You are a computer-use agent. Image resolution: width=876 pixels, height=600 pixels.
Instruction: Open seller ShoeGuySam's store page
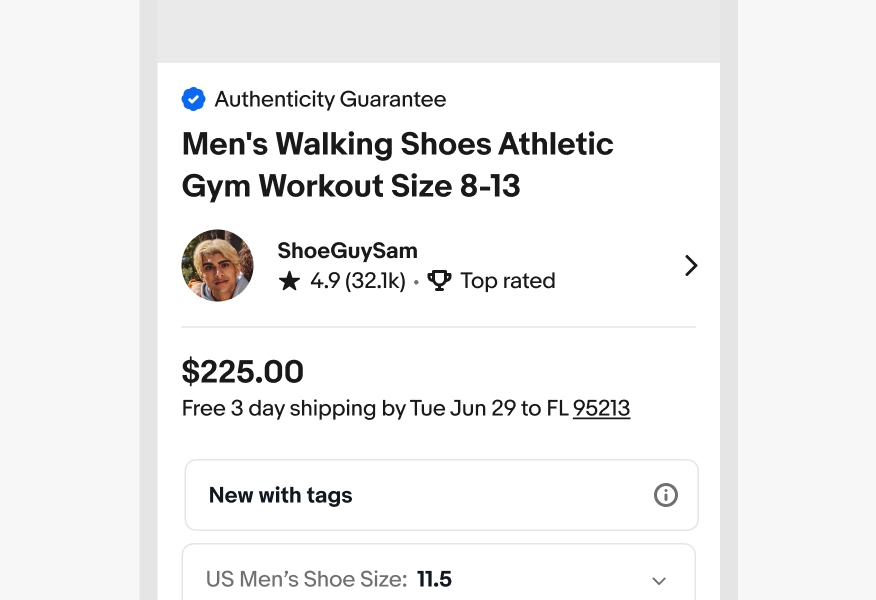point(347,251)
